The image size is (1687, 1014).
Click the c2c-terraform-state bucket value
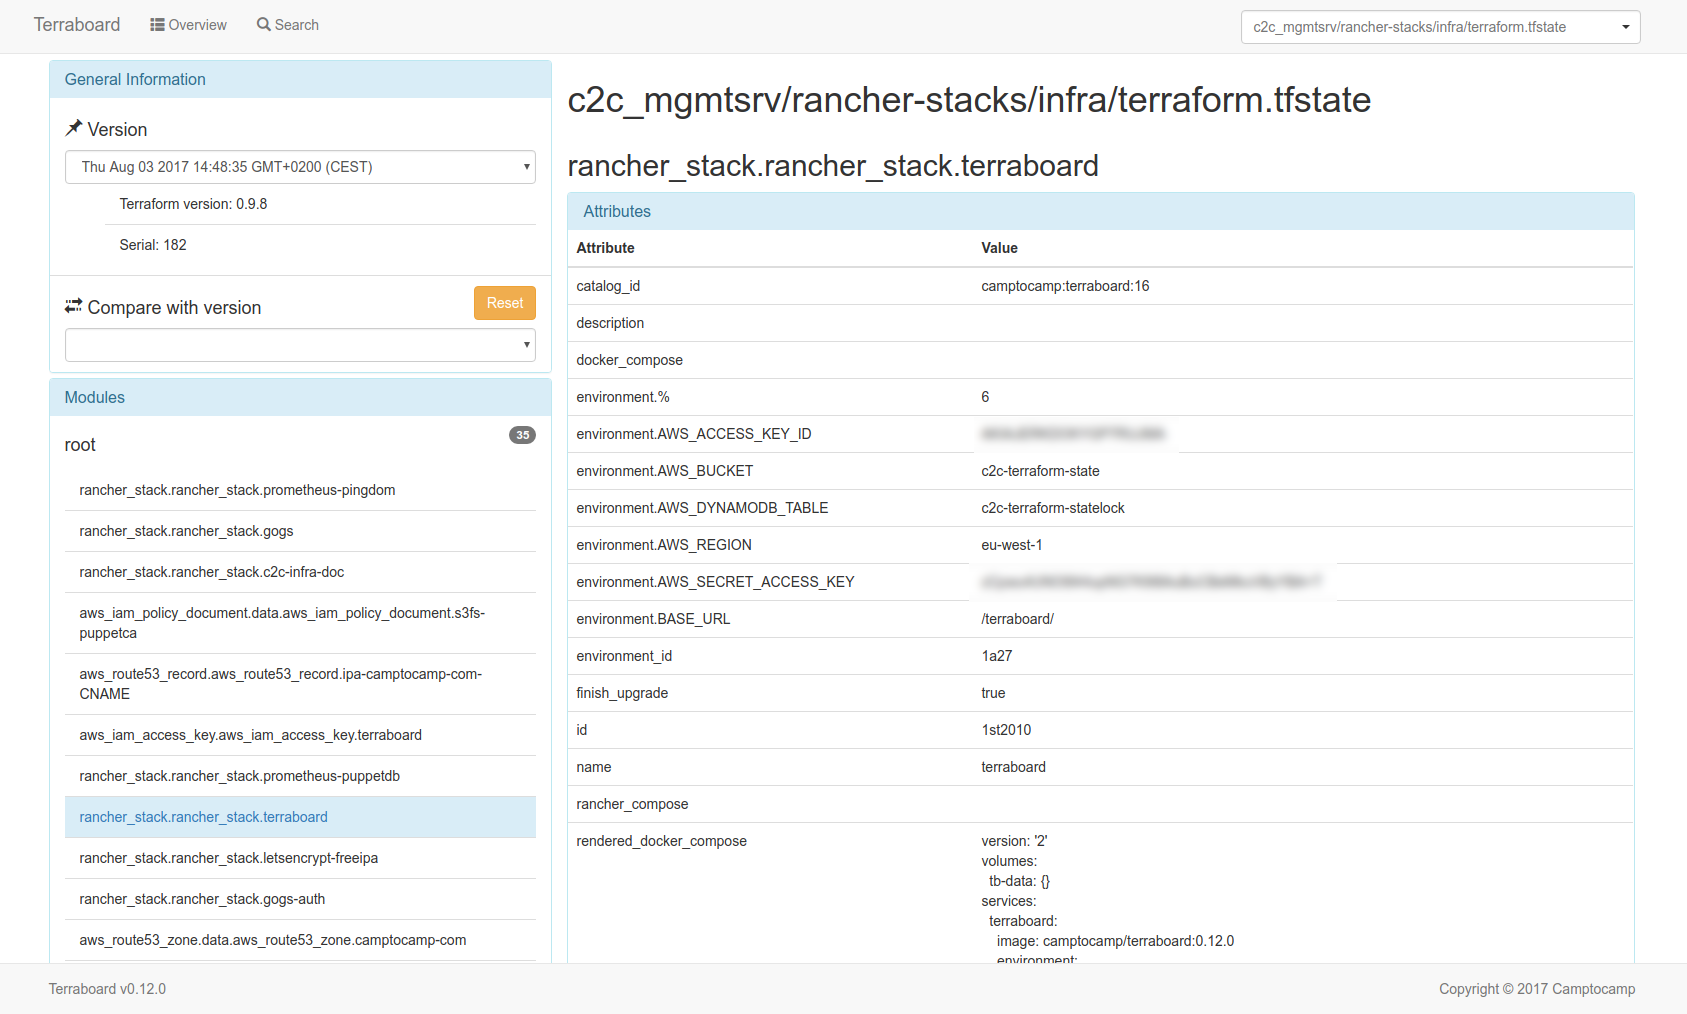(1040, 471)
